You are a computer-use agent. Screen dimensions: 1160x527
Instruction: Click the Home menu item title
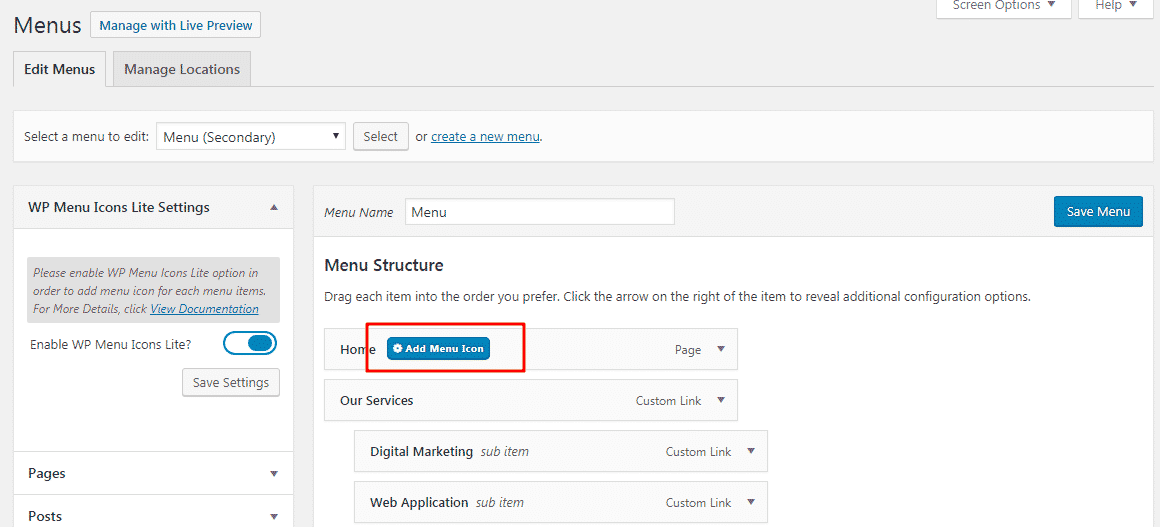tap(357, 349)
